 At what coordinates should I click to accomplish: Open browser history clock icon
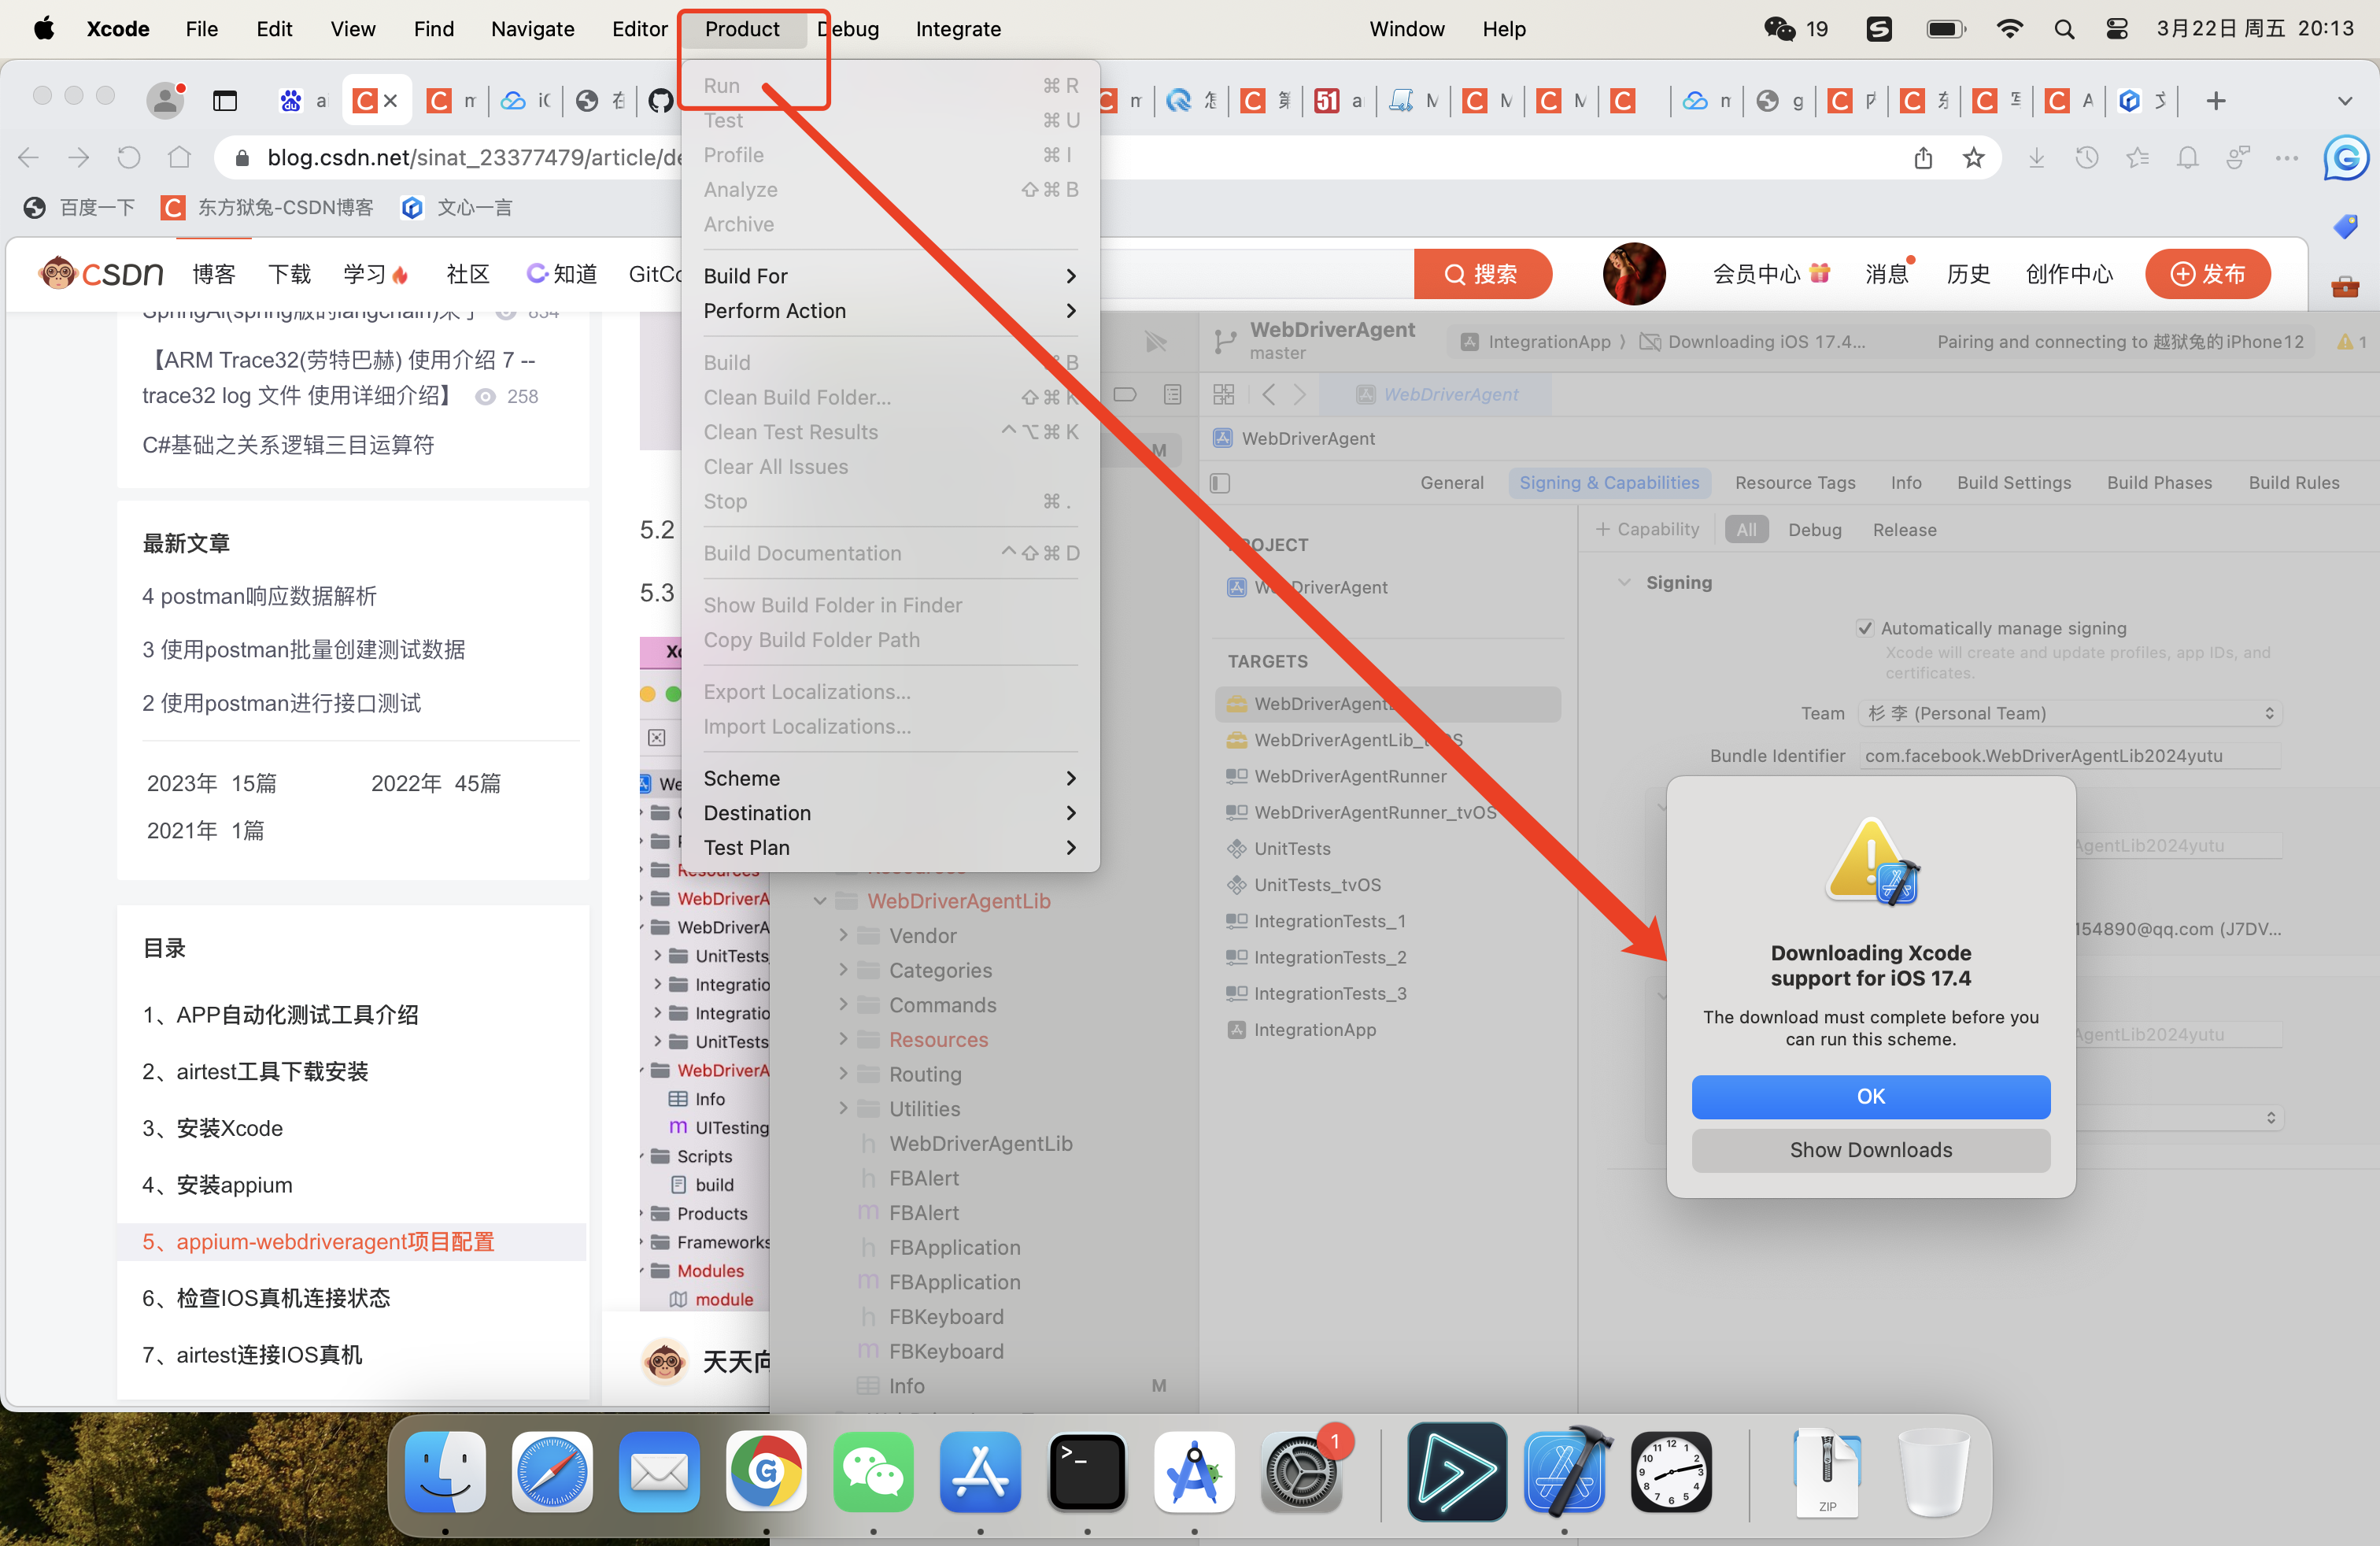pyautogui.click(x=2086, y=158)
